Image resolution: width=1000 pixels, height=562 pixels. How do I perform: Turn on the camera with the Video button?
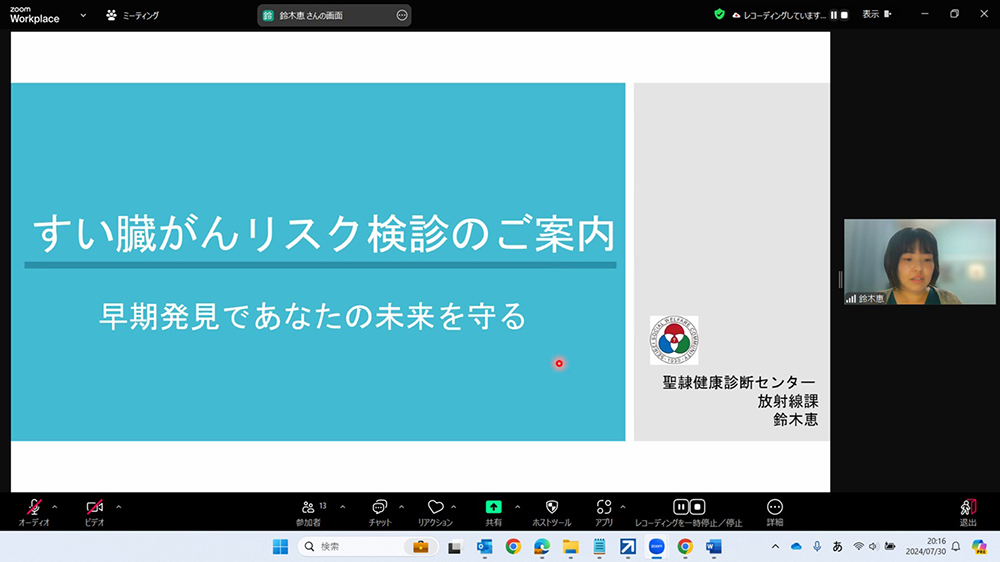pyautogui.click(x=94, y=508)
